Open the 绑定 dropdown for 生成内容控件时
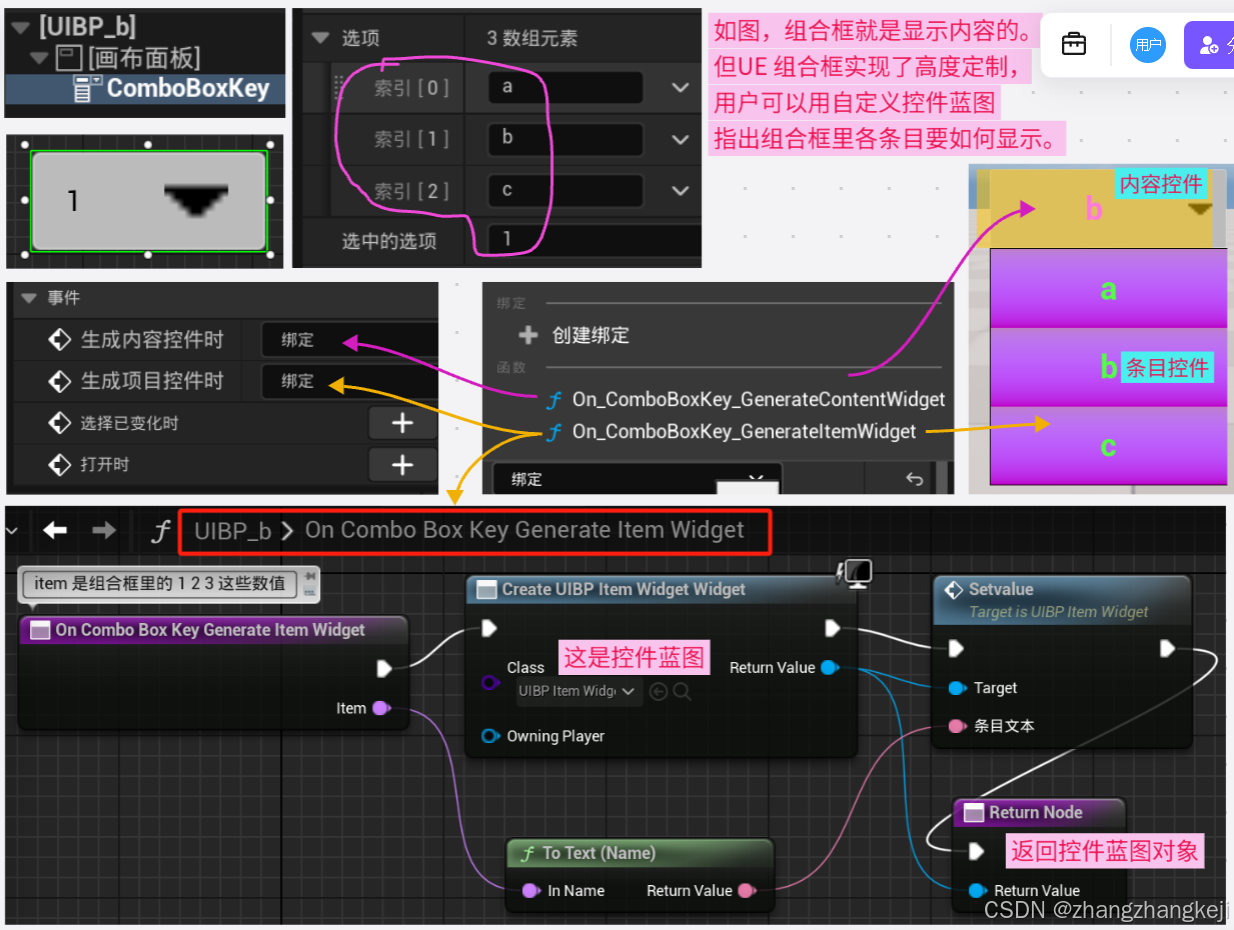 point(350,340)
